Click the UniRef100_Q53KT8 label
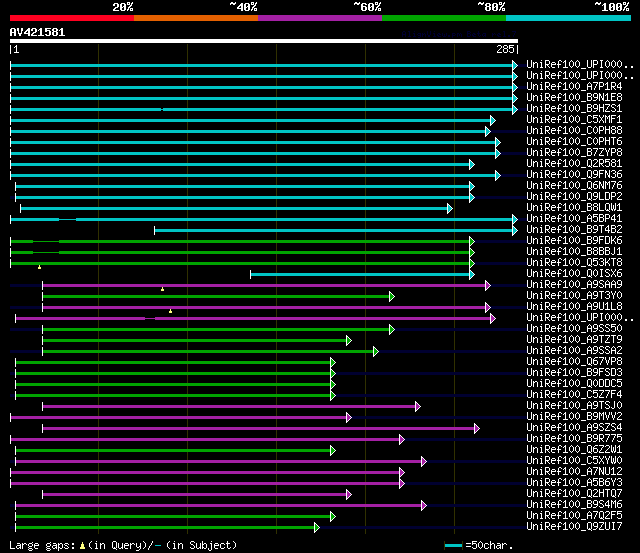Viewport: 640px width, 553px height. point(574,263)
